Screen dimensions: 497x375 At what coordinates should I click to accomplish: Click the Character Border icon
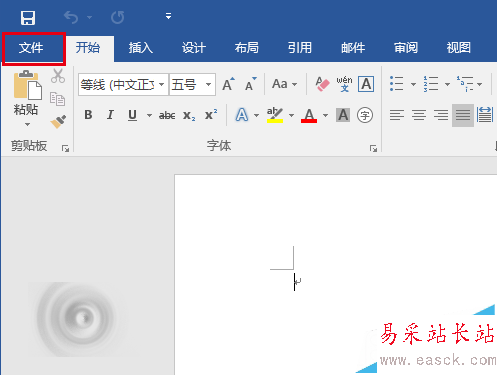(x=366, y=84)
